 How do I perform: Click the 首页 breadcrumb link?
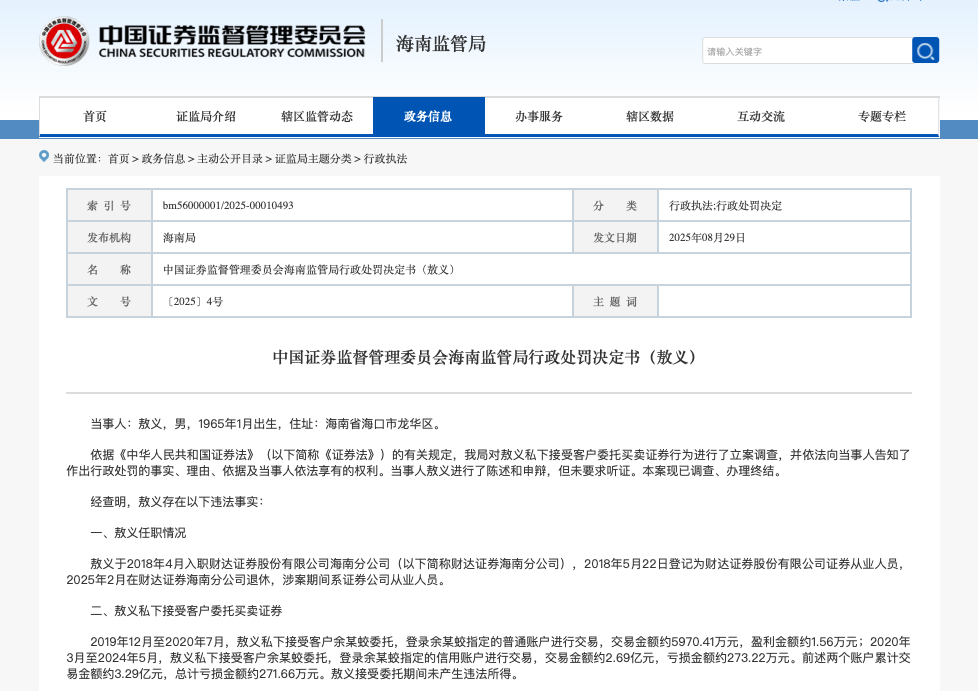click(x=119, y=158)
